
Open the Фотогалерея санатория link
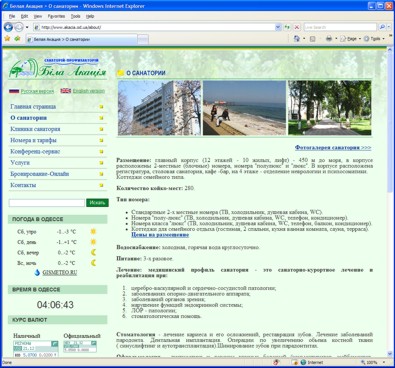point(333,148)
